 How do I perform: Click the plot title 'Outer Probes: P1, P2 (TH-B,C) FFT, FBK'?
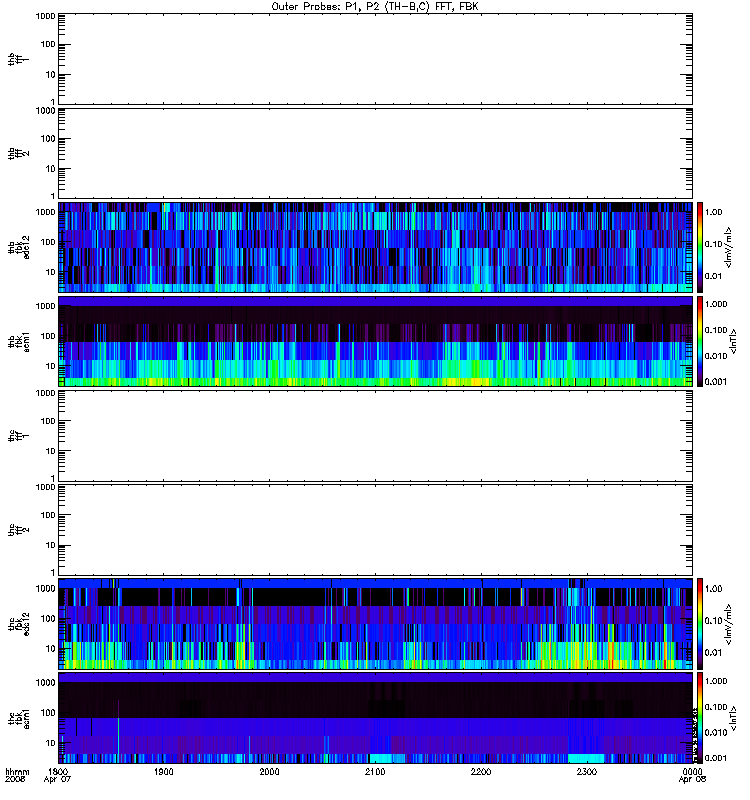click(x=375, y=7)
